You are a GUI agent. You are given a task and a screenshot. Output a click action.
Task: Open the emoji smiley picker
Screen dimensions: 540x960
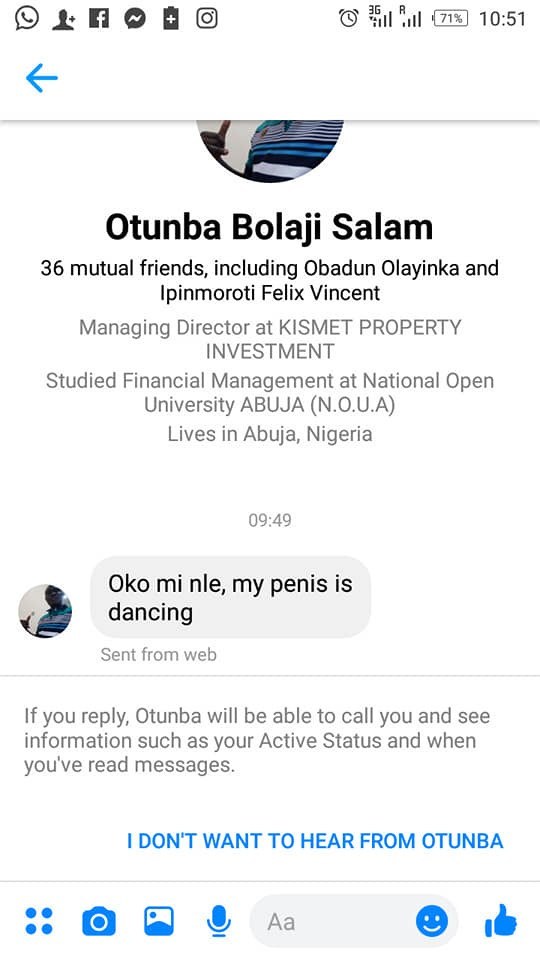(432, 921)
